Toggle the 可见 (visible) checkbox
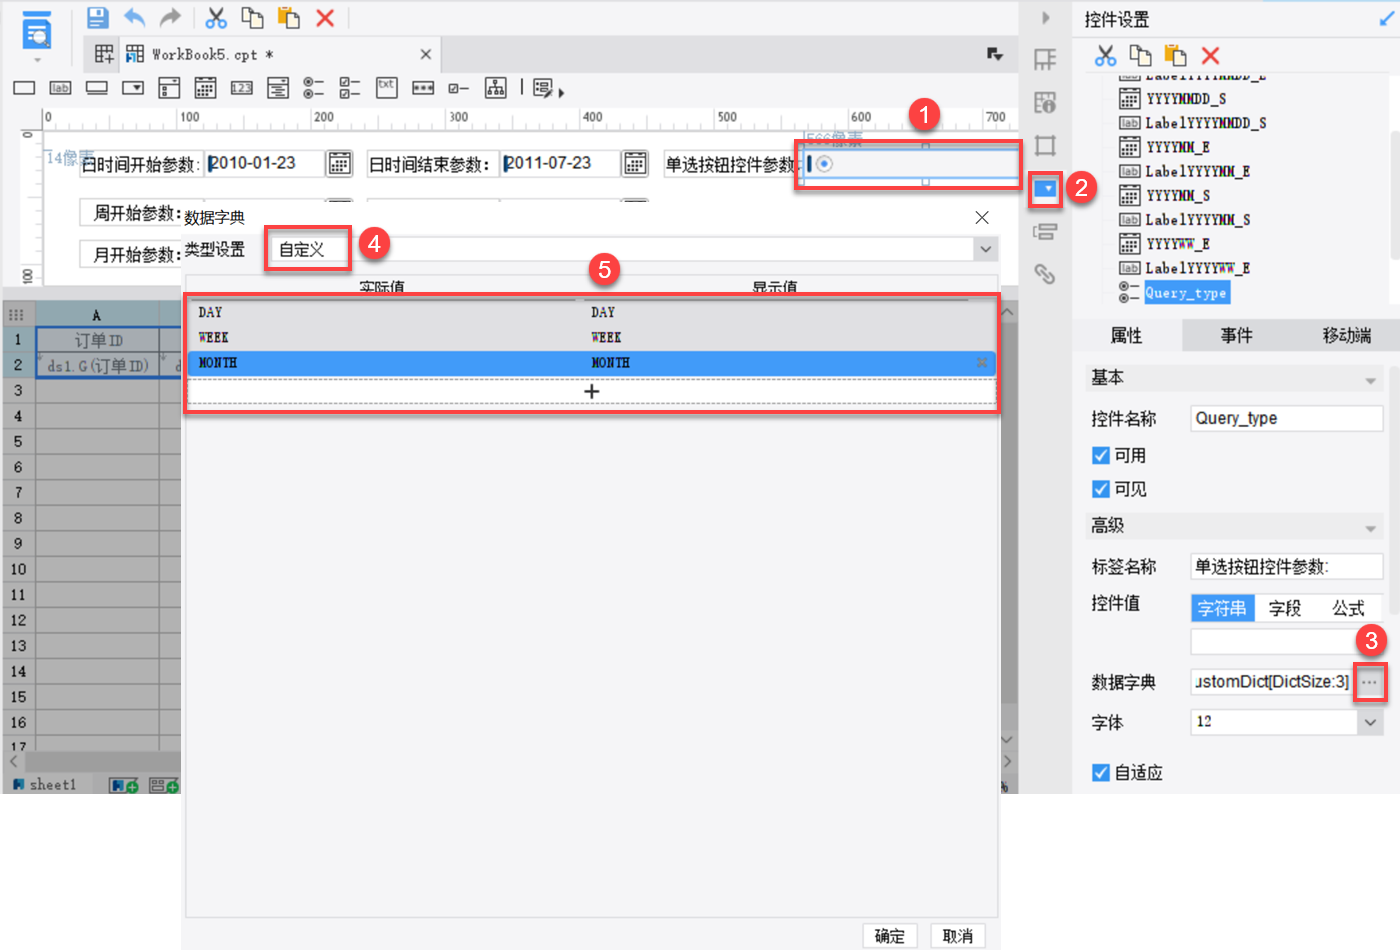This screenshot has height=950, width=1400. tap(1101, 489)
